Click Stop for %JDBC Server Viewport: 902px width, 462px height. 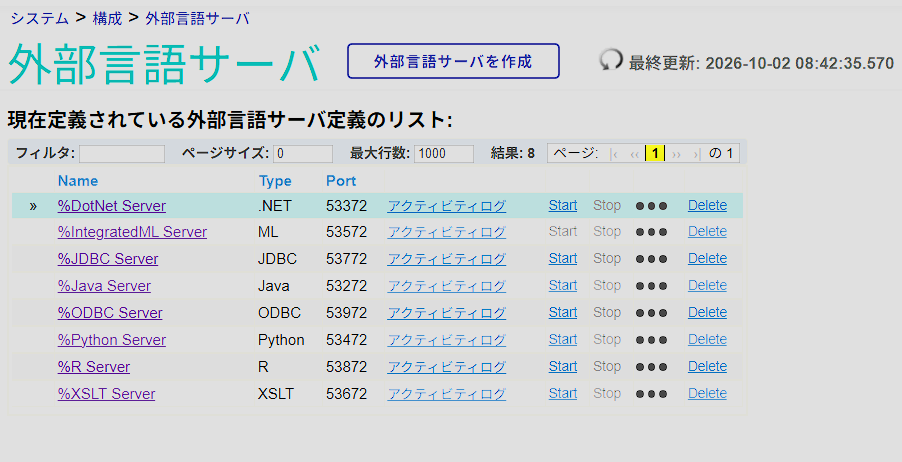607,258
